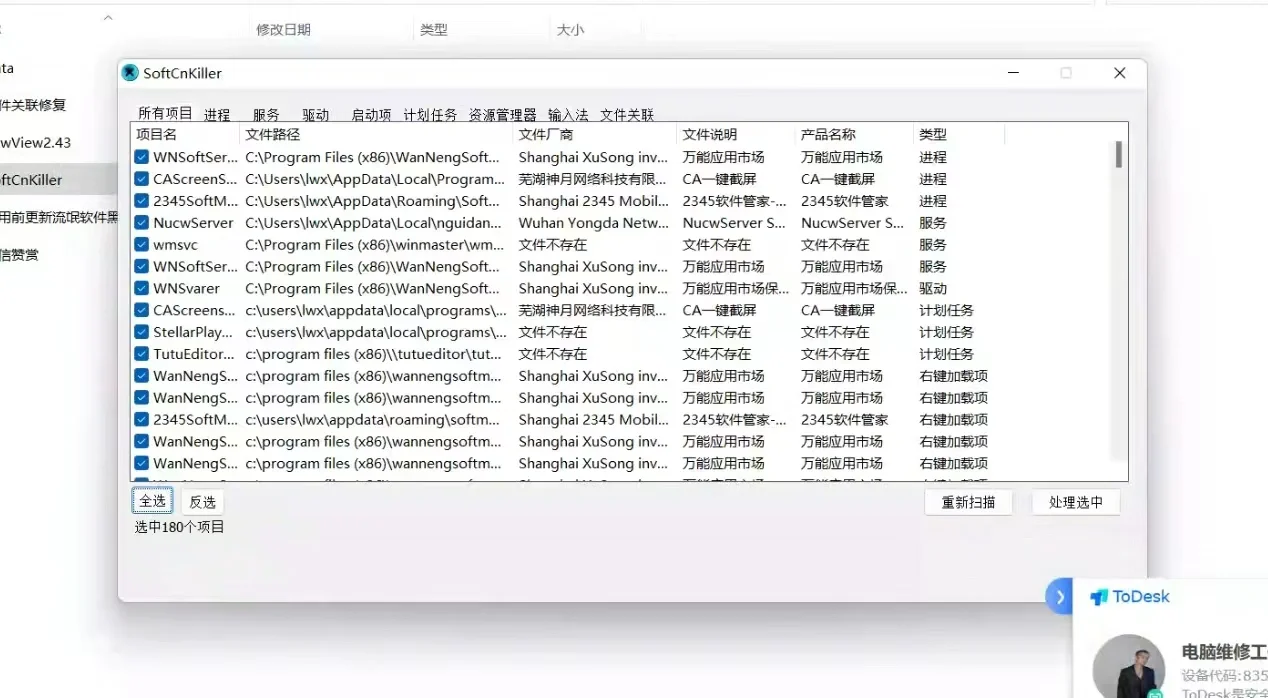Image resolution: width=1268 pixels, height=698 pixels.
Task: Select SoftCnKiller in the left sidebar list
Action: tap(30, 179)
